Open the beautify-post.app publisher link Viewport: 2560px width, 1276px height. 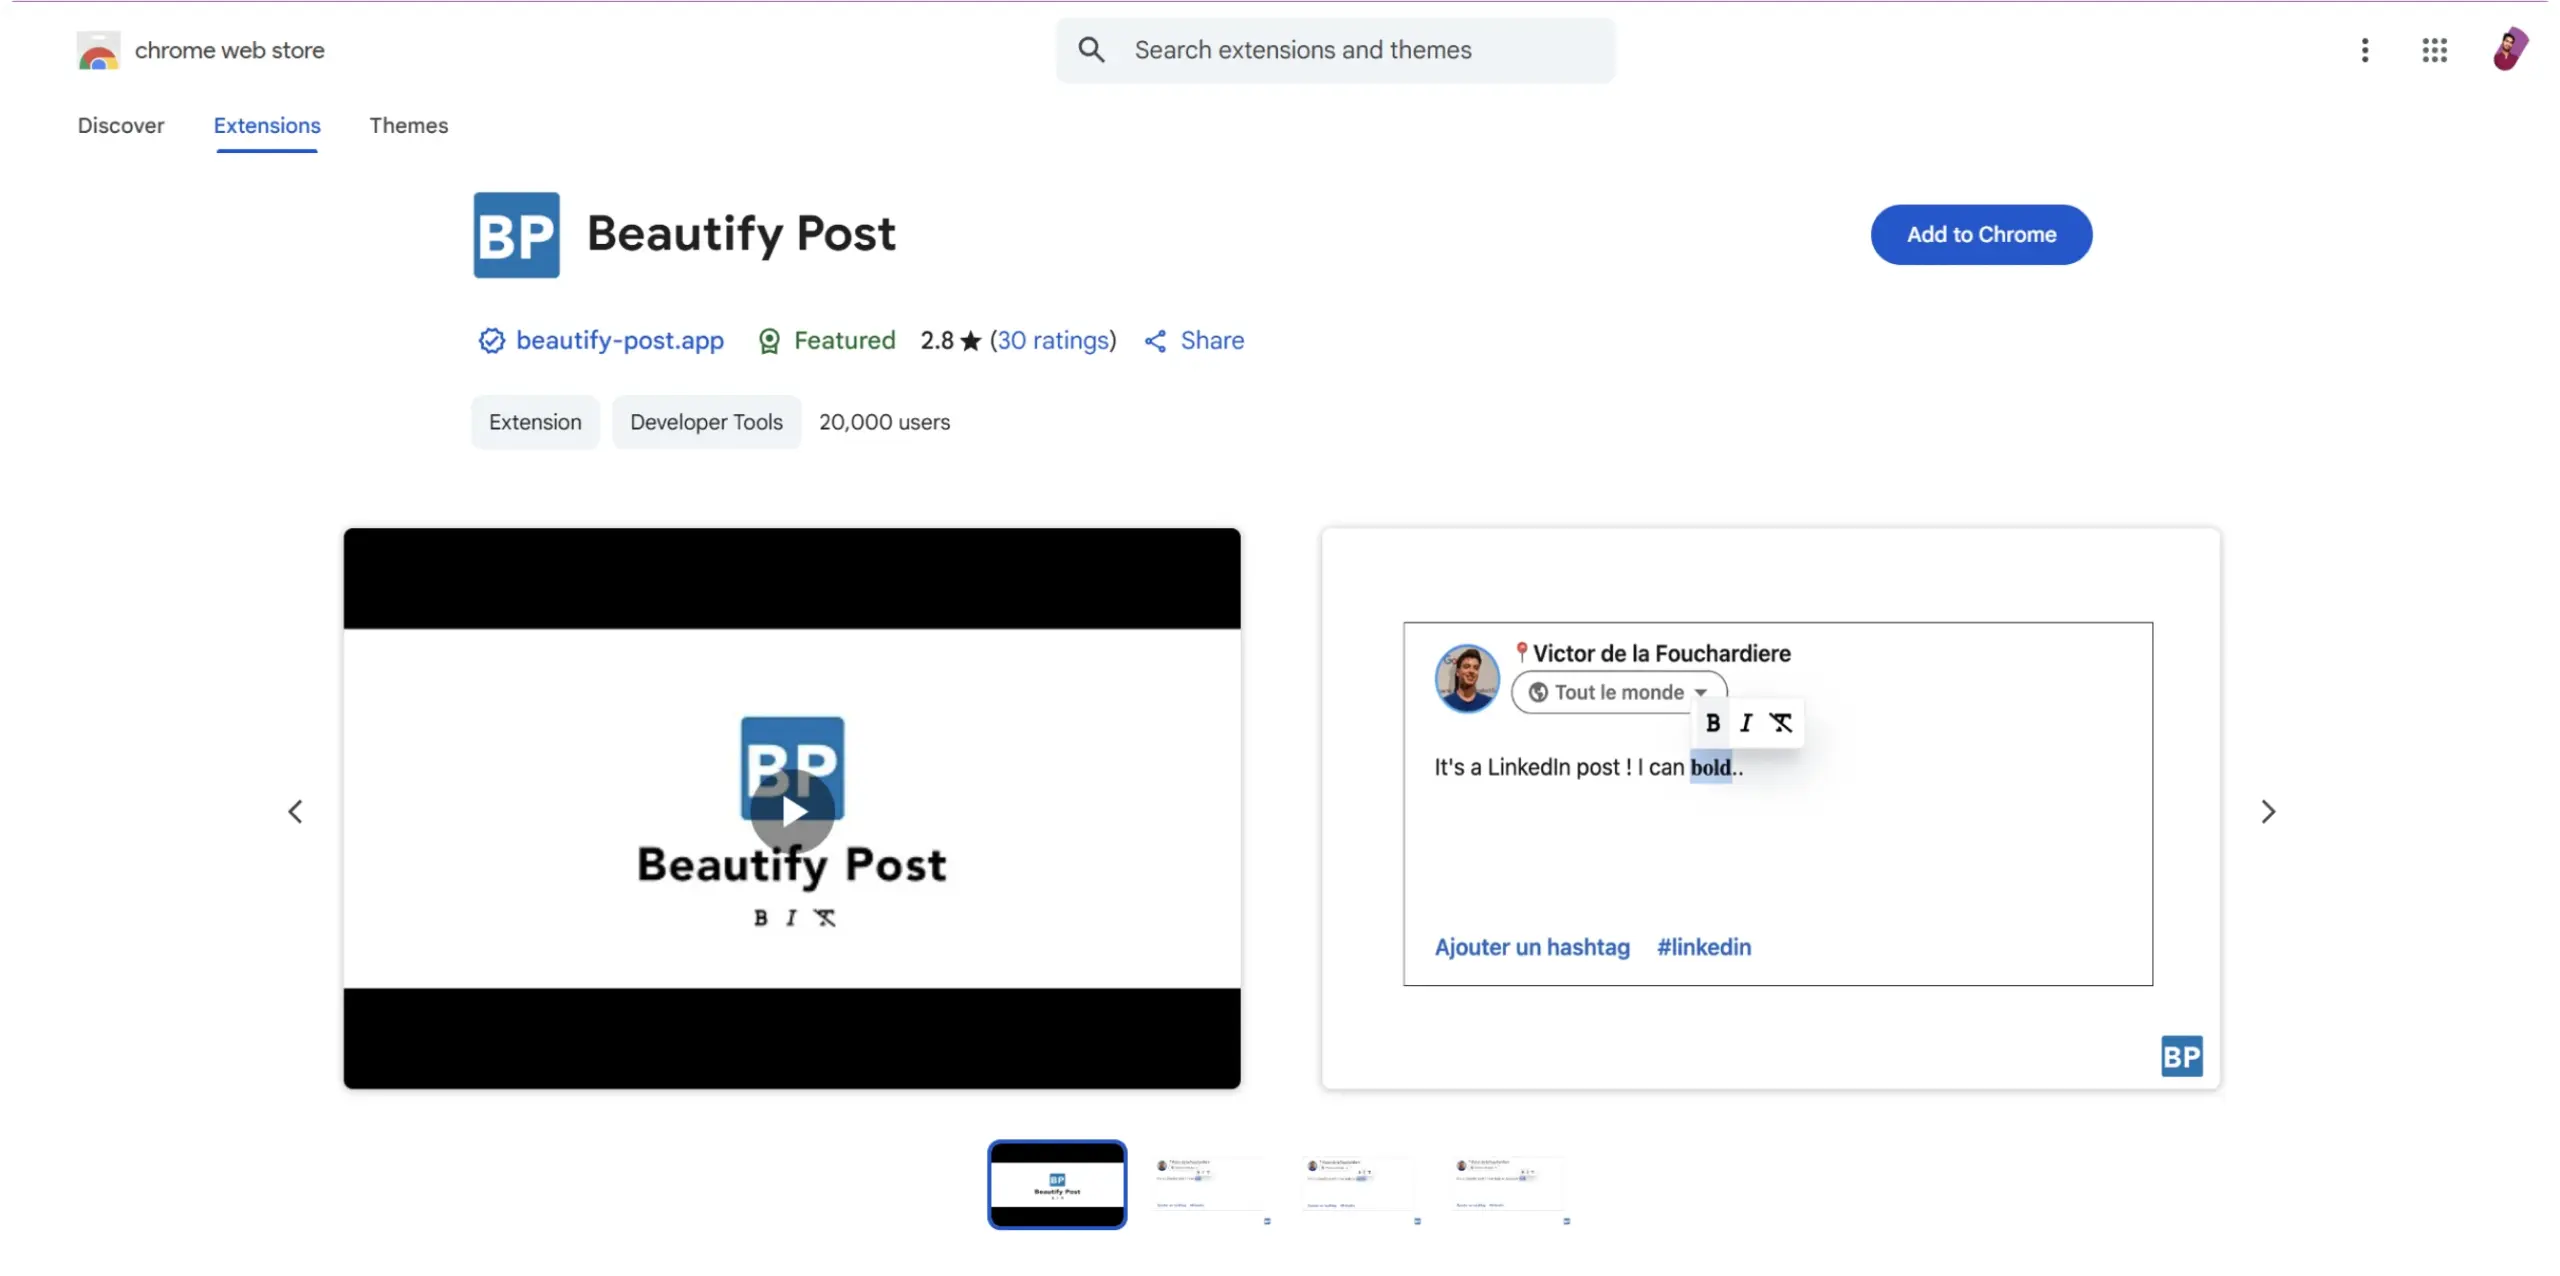click(619, 340)
